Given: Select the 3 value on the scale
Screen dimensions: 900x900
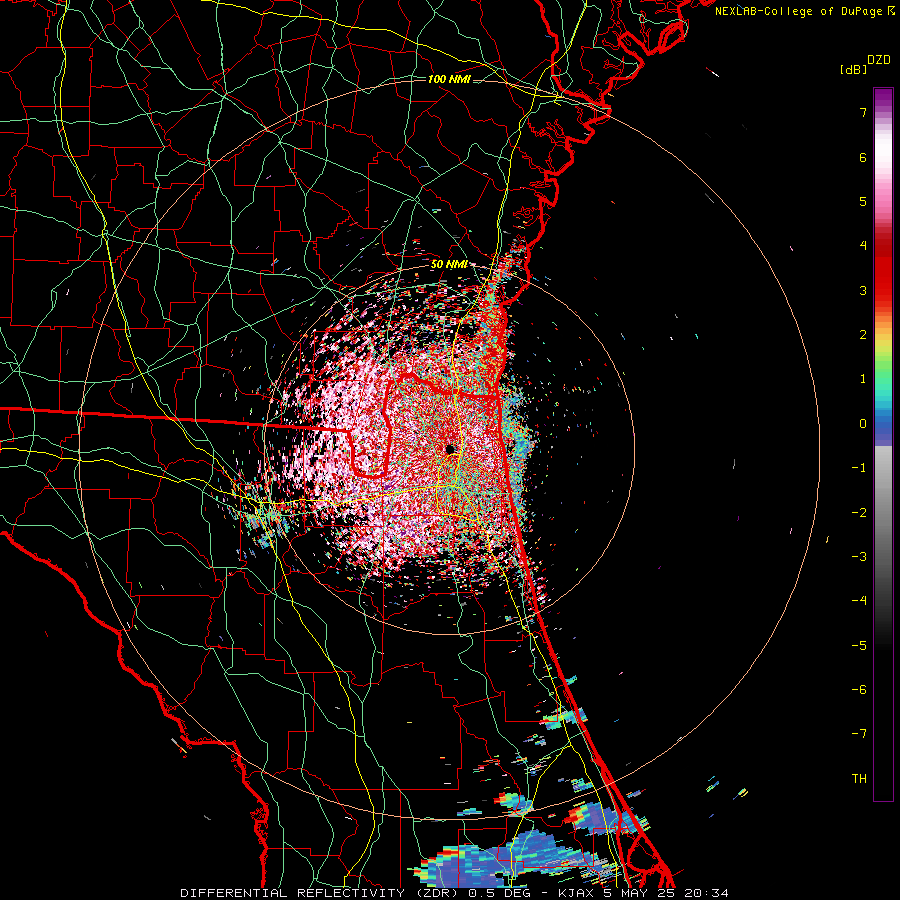Looking at the screenshot, I should (863, 290).
